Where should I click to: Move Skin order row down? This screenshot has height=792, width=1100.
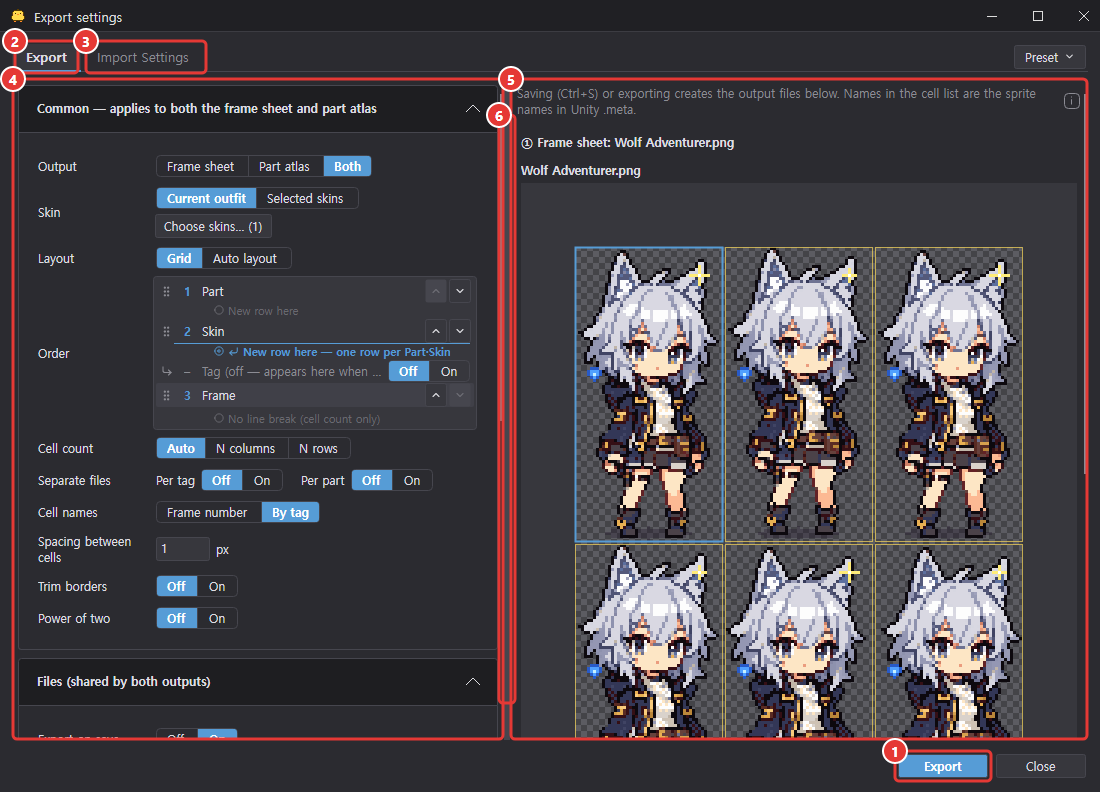point(460,330)
